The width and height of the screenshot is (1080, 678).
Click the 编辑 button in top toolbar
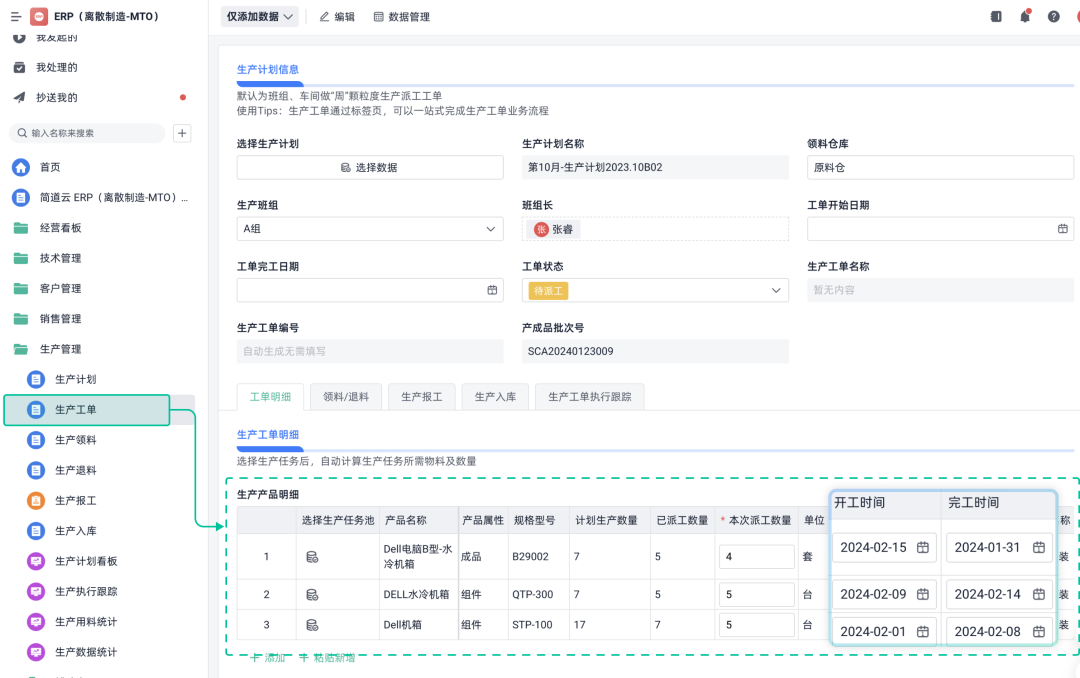(x=336, y=16)
